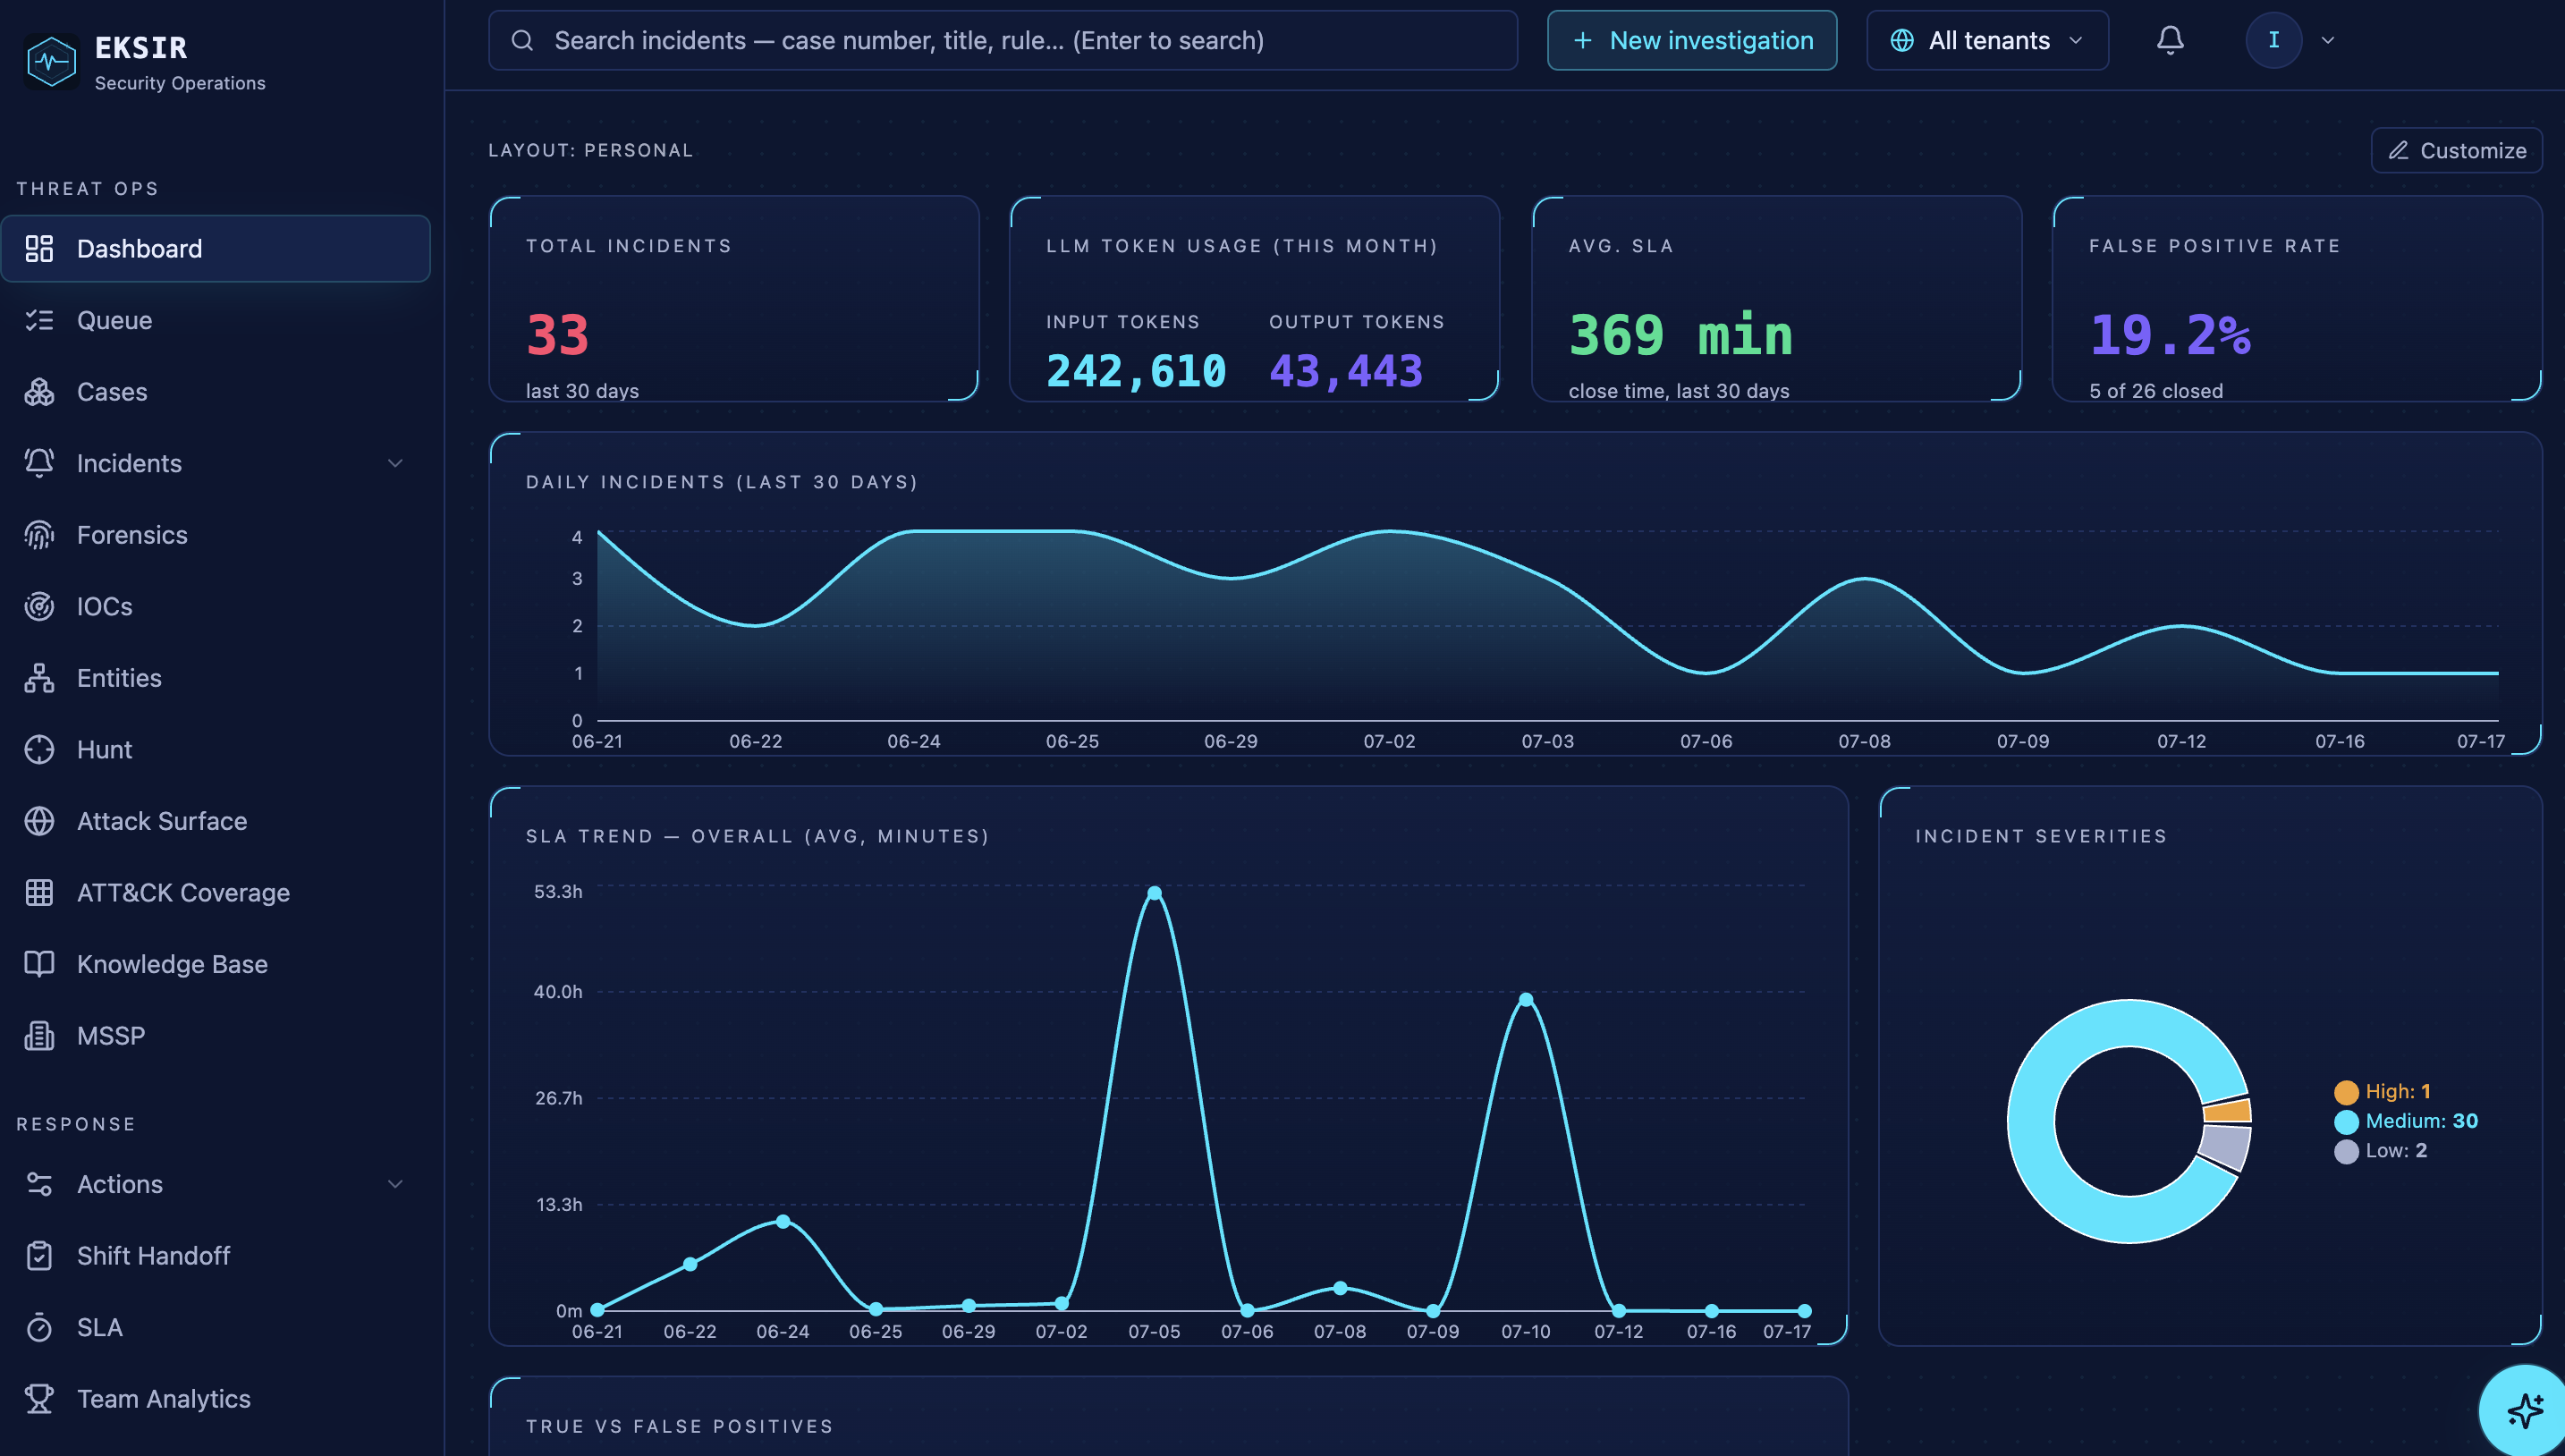This screenshot has width=2565, height=1456.
Task: Open the Forensics fingerprint icon
Action: pyautogui.click(x=39, y=535)
